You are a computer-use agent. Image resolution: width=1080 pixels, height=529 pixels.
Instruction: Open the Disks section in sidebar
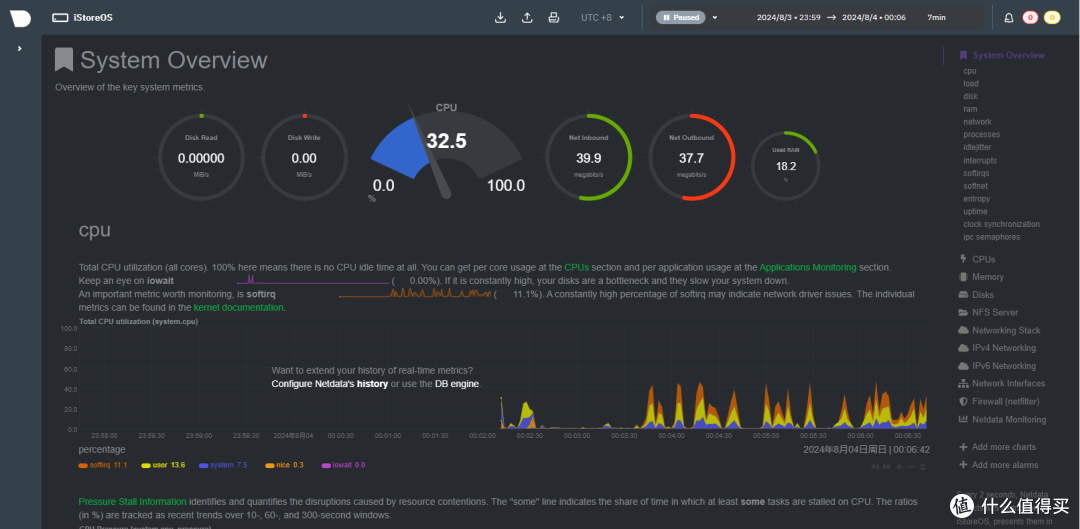(x=976, y=295)
